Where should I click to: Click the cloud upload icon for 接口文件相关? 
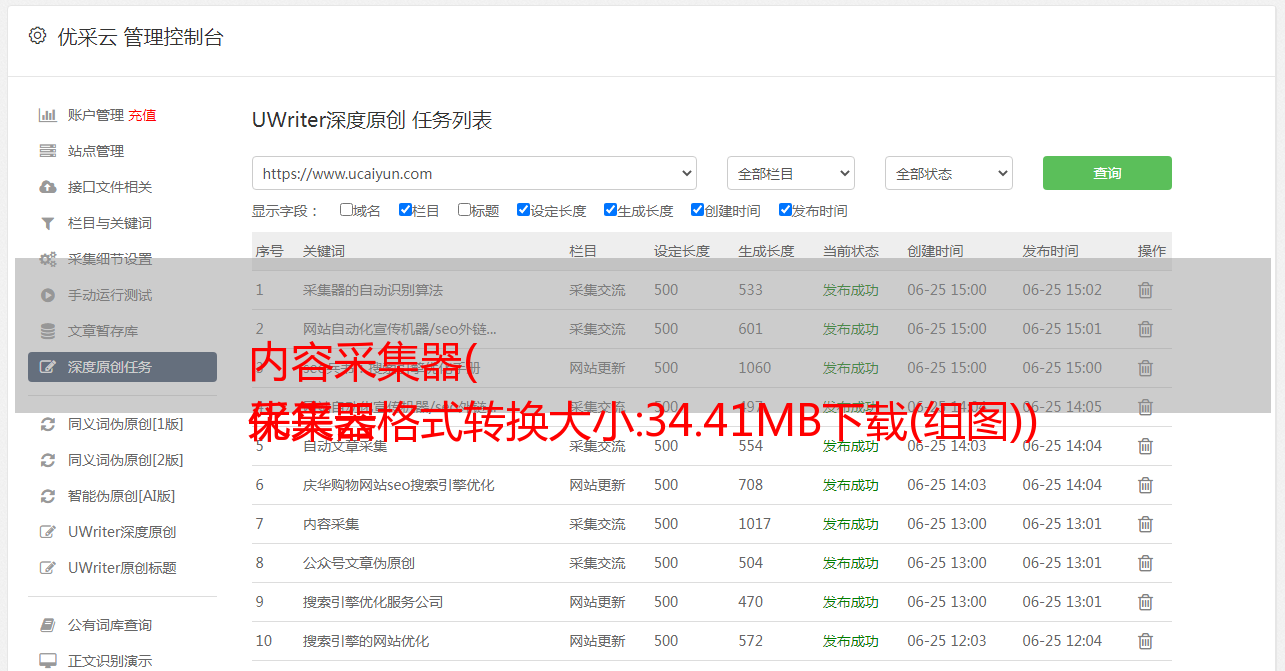pyautogui.click(x=47, y=187)
